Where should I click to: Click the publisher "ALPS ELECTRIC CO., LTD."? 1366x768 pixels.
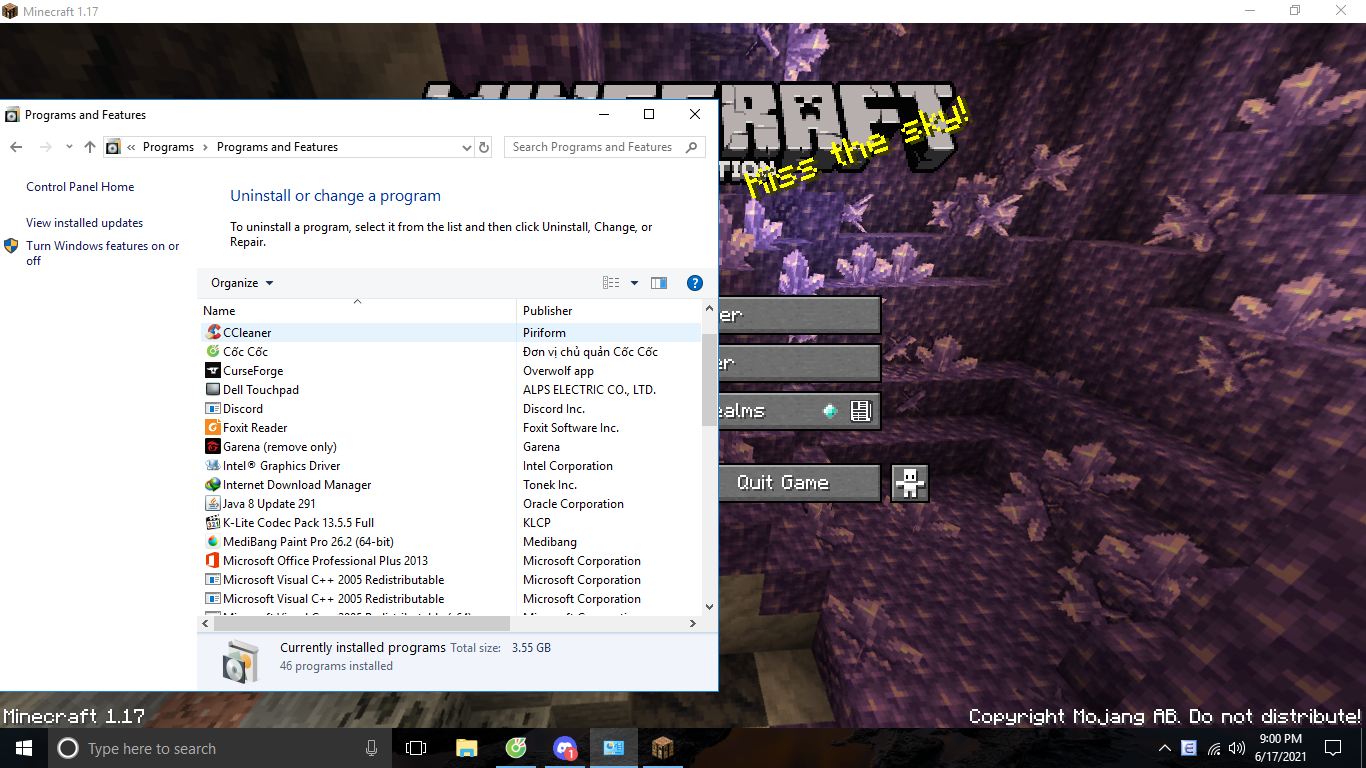589,390
